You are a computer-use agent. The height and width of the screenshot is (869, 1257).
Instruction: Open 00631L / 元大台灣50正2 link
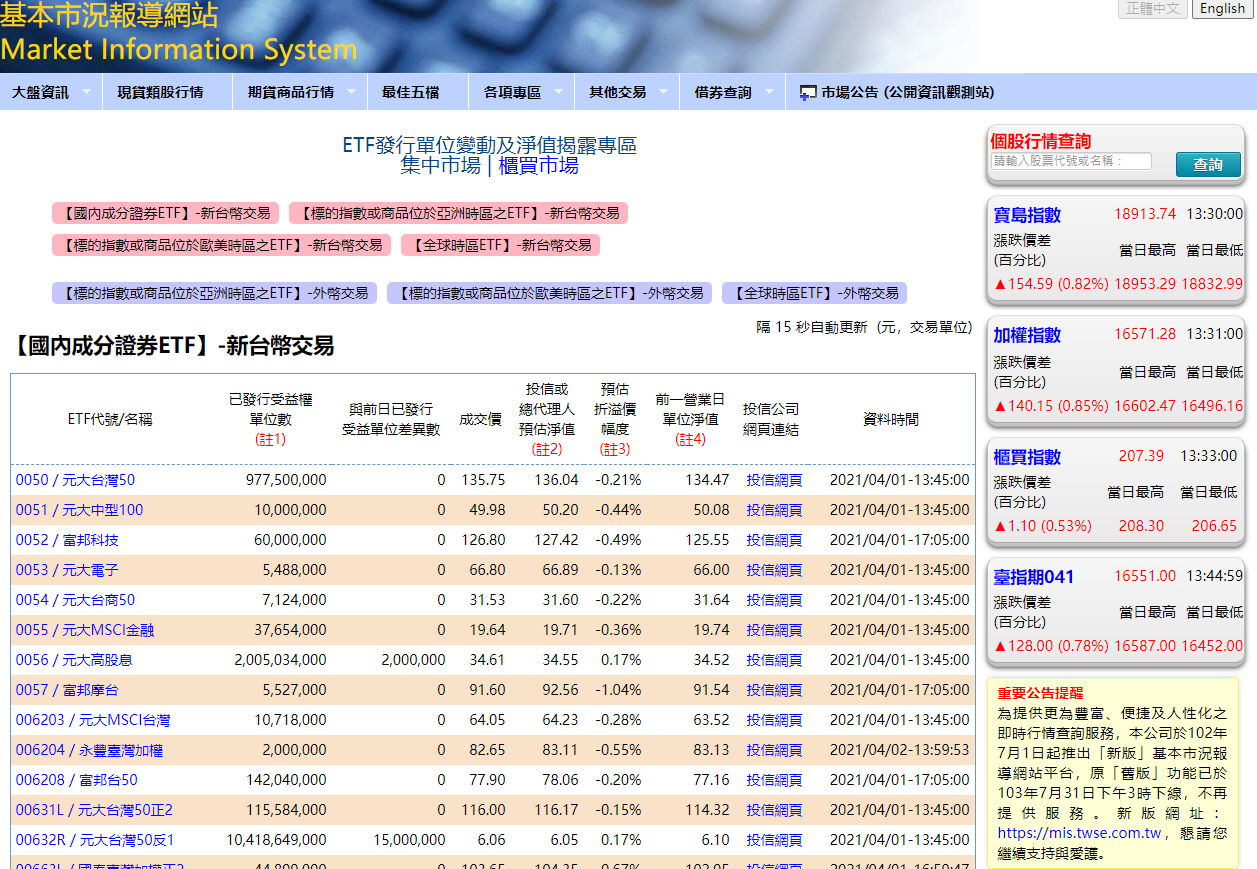tap(94, 810)
